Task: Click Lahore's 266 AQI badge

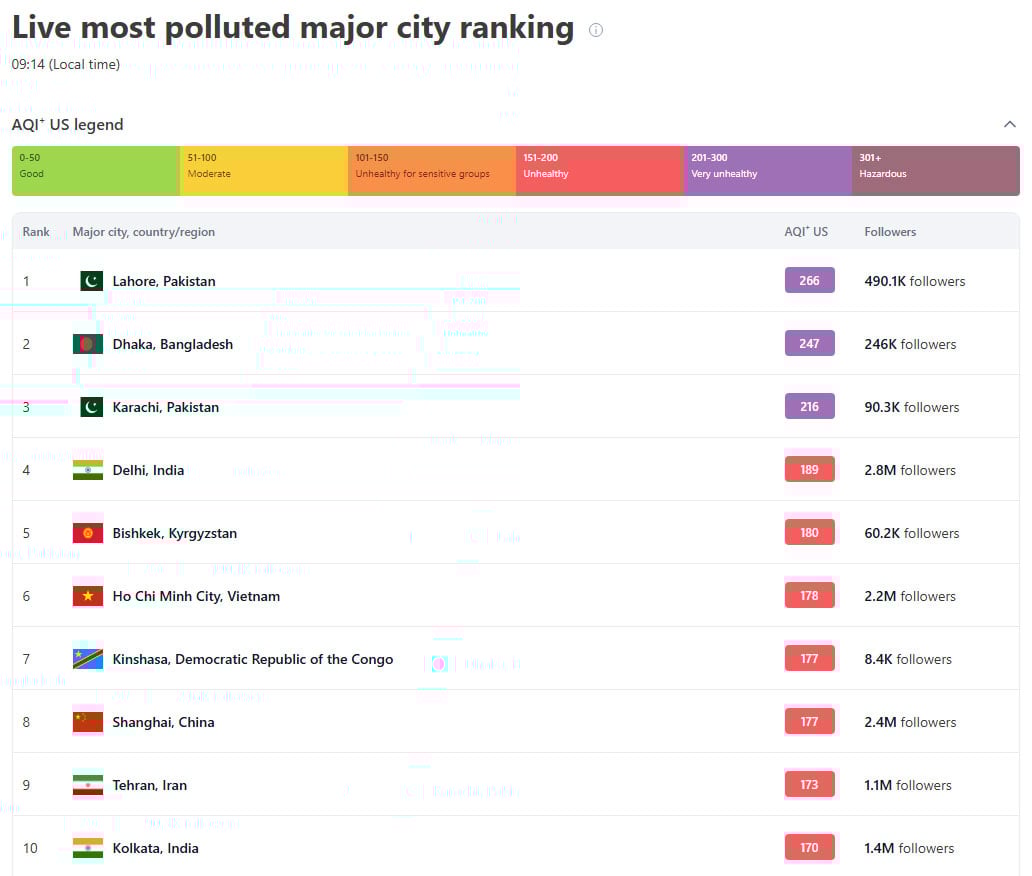Action: tap(809, 281)
